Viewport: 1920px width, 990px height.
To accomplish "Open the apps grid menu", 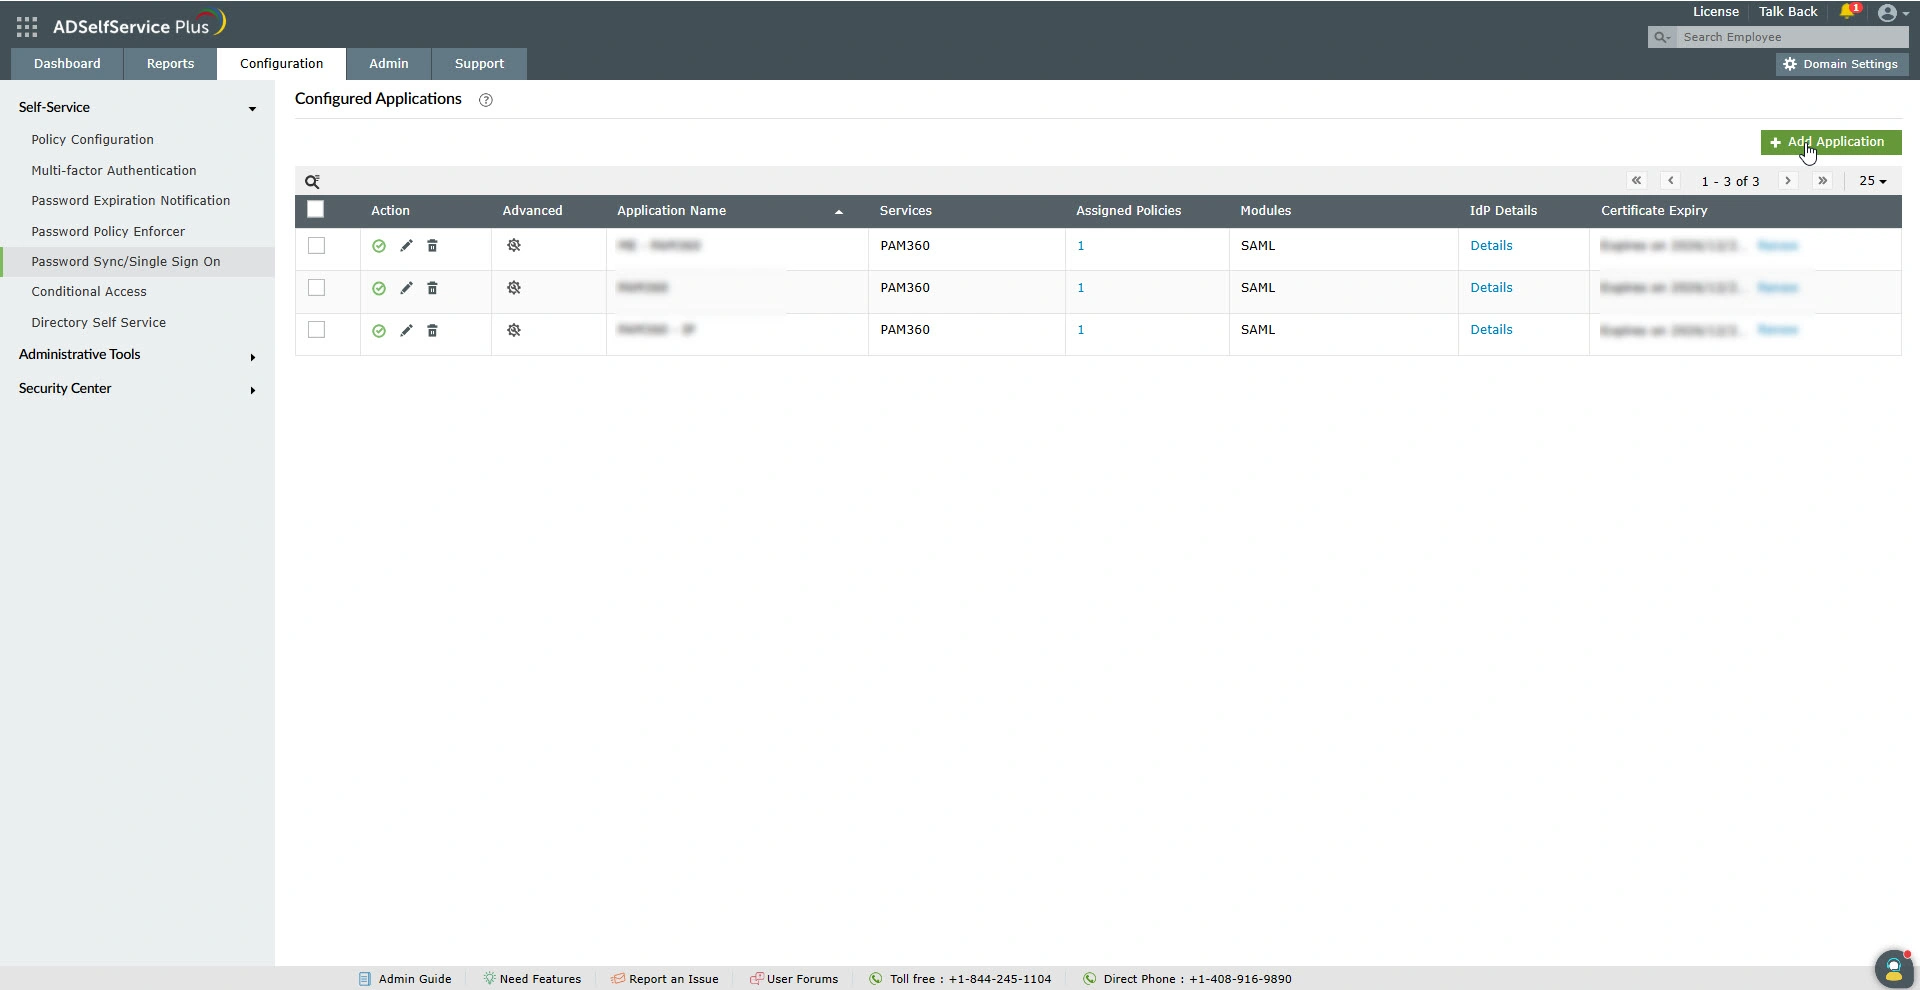I will 26,27.
